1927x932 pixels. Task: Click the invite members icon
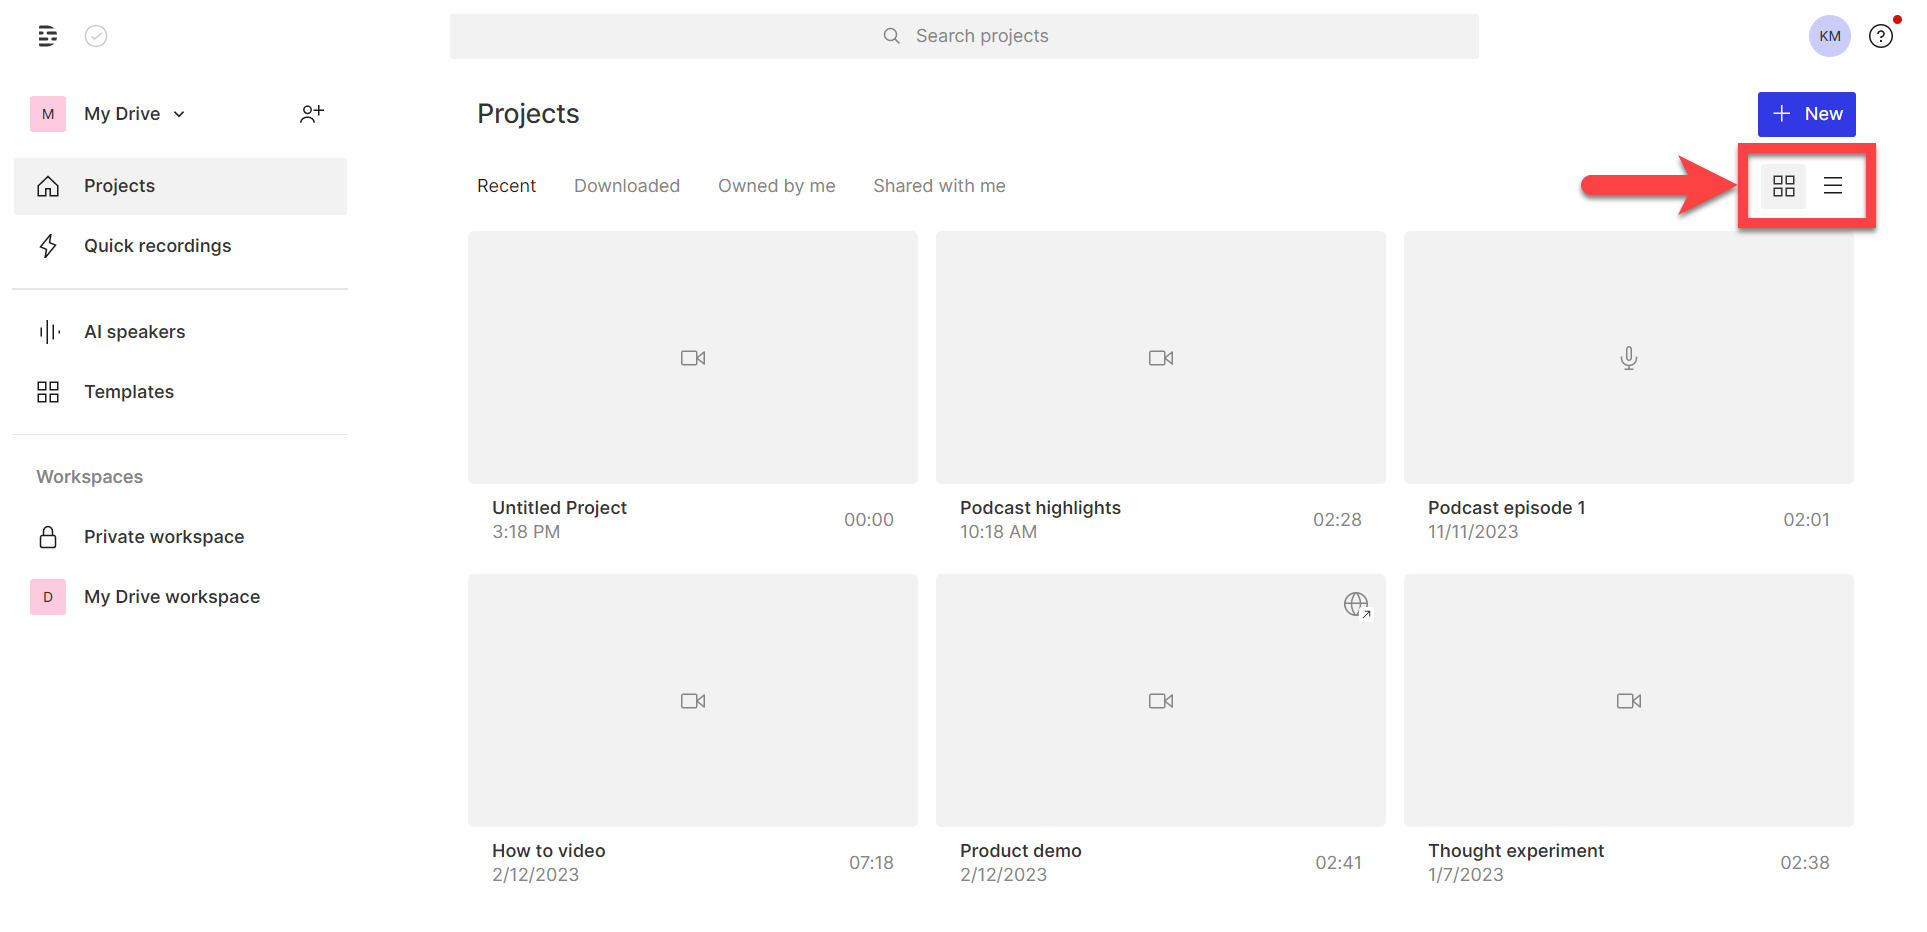pos(312,114)
